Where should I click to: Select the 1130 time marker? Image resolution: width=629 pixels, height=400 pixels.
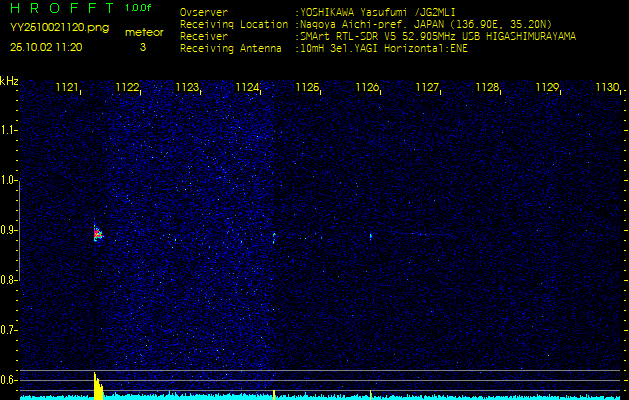pos(607,88)
